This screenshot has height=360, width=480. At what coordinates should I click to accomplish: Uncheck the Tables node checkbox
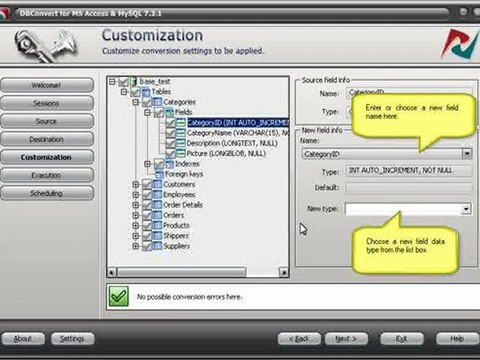[x=135, y=92]
